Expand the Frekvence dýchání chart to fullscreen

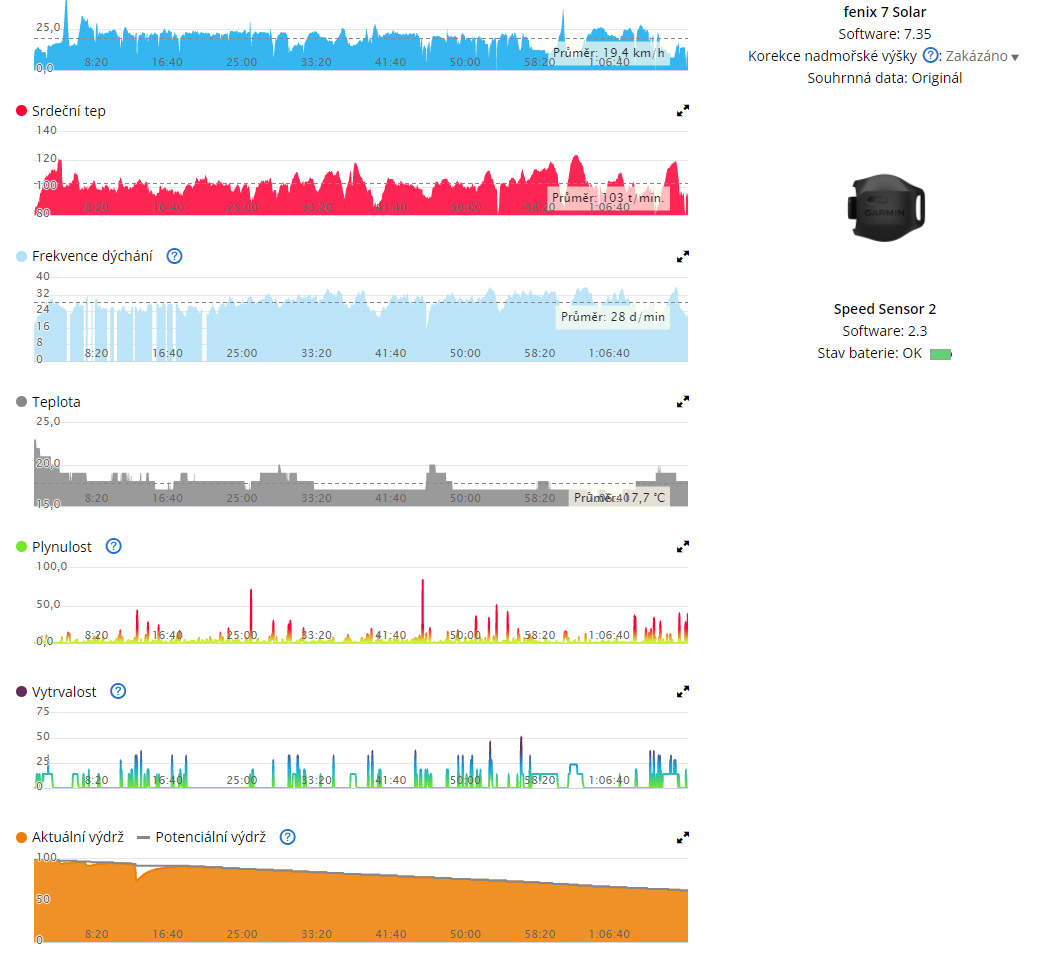[682, 256]
